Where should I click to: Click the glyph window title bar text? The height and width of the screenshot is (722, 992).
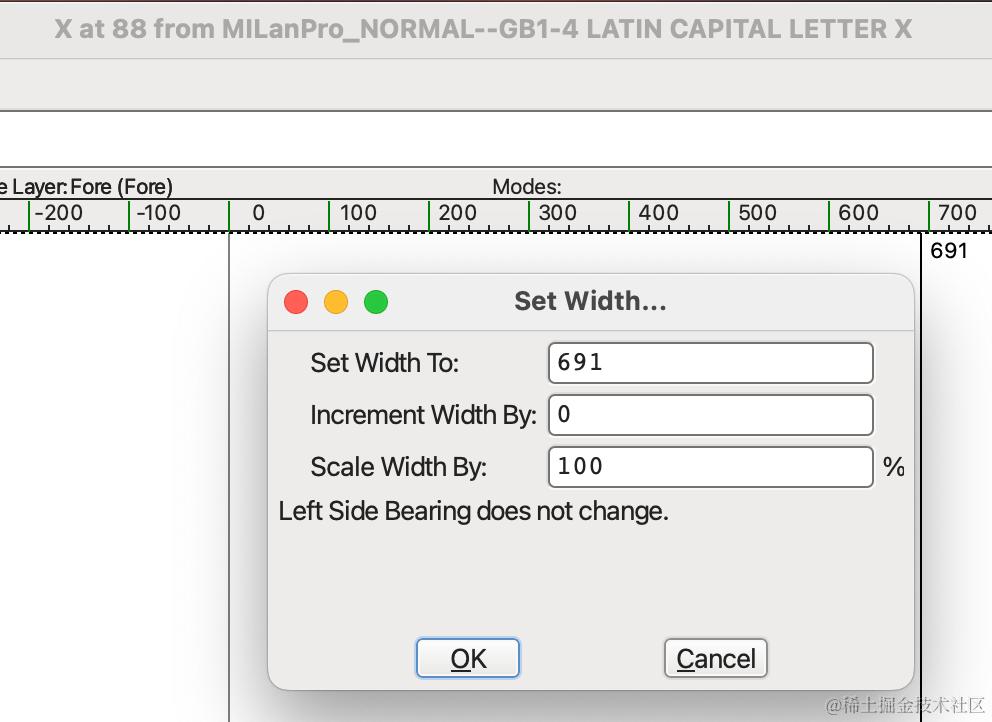point(483,29)
